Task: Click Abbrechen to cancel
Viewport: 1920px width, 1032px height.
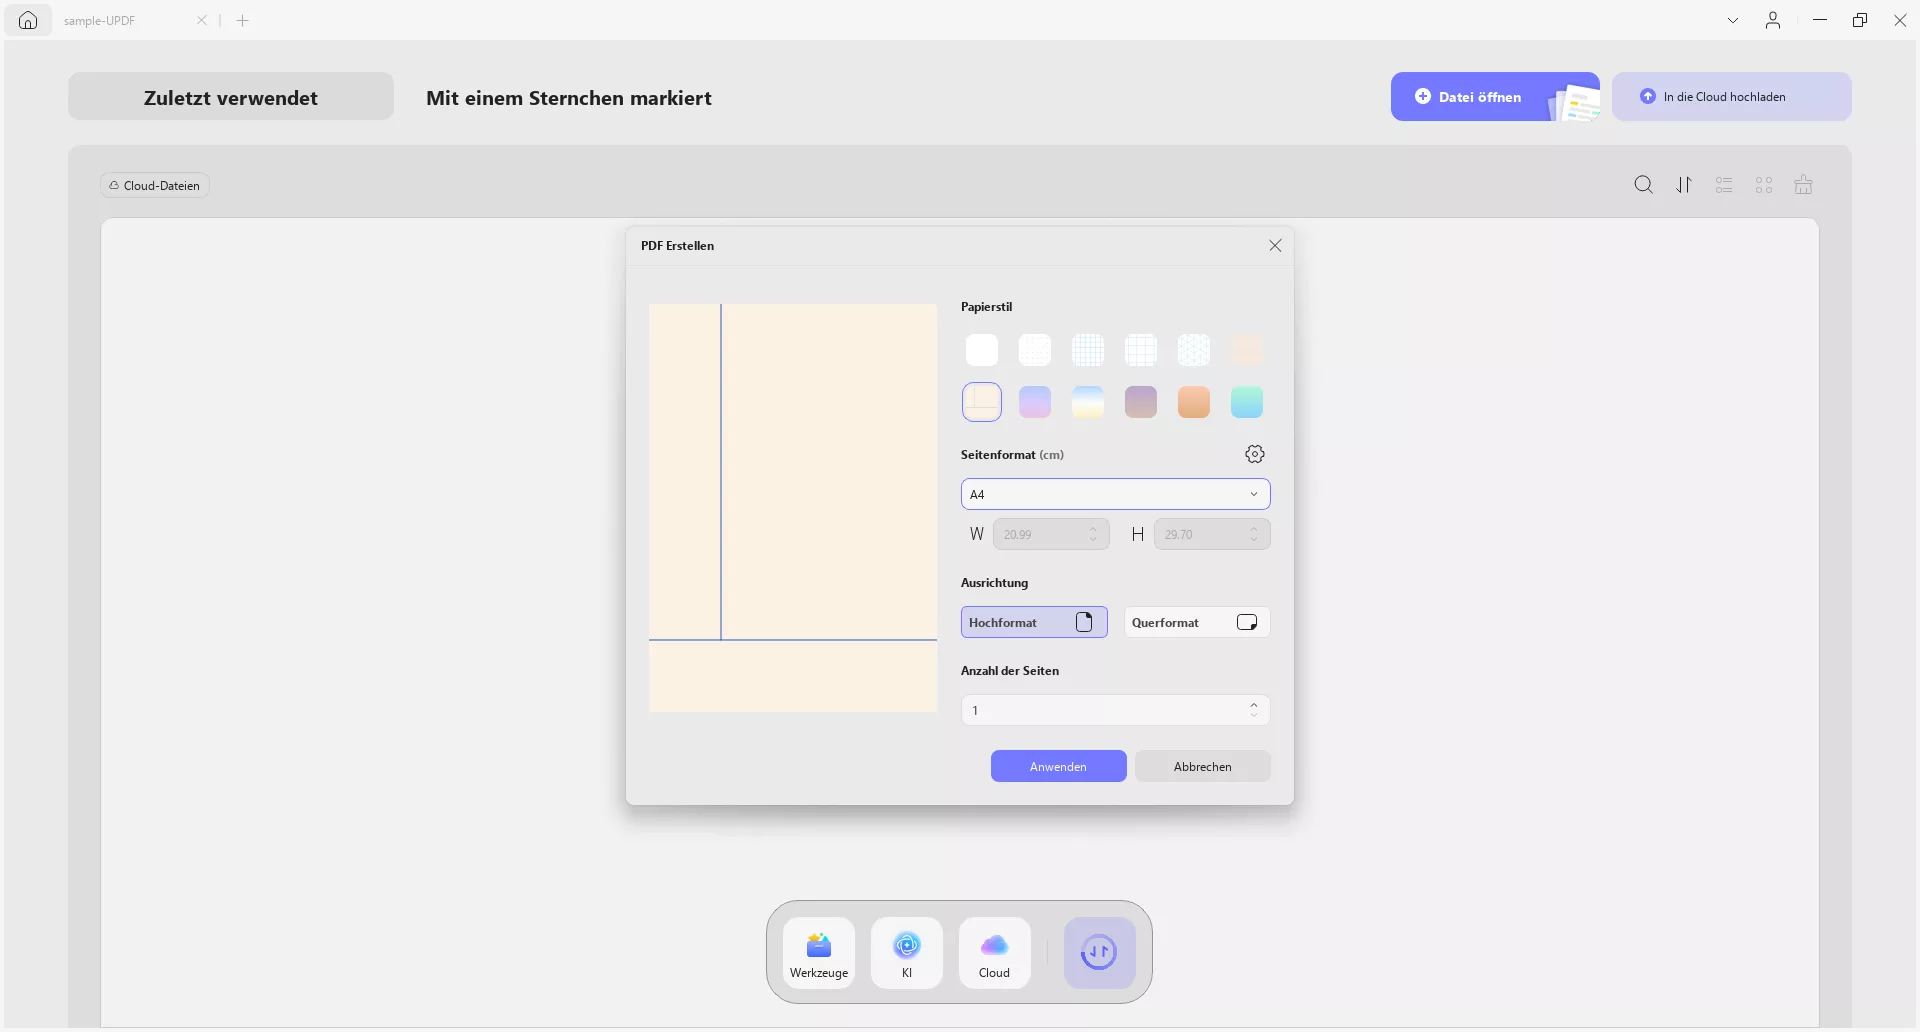Action: [1203, 766]
